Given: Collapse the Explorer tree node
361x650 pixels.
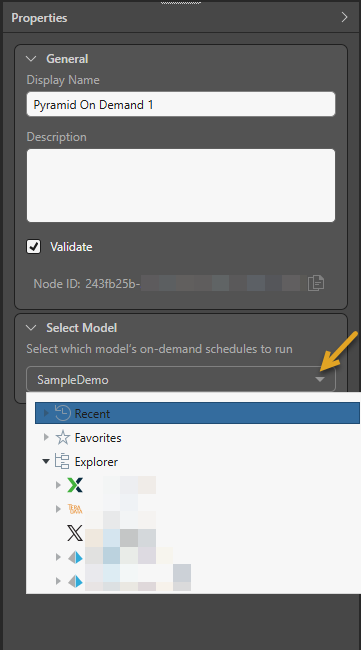Looking at the screenshot, I should (x=46, y=461).
